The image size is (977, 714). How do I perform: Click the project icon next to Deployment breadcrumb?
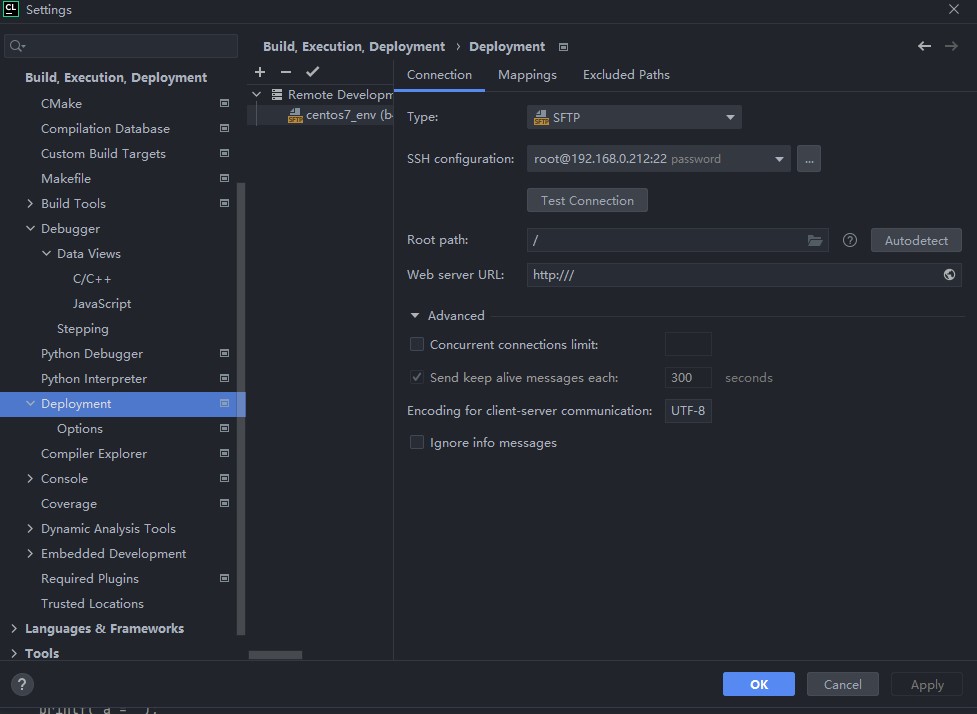coord(563,47)
